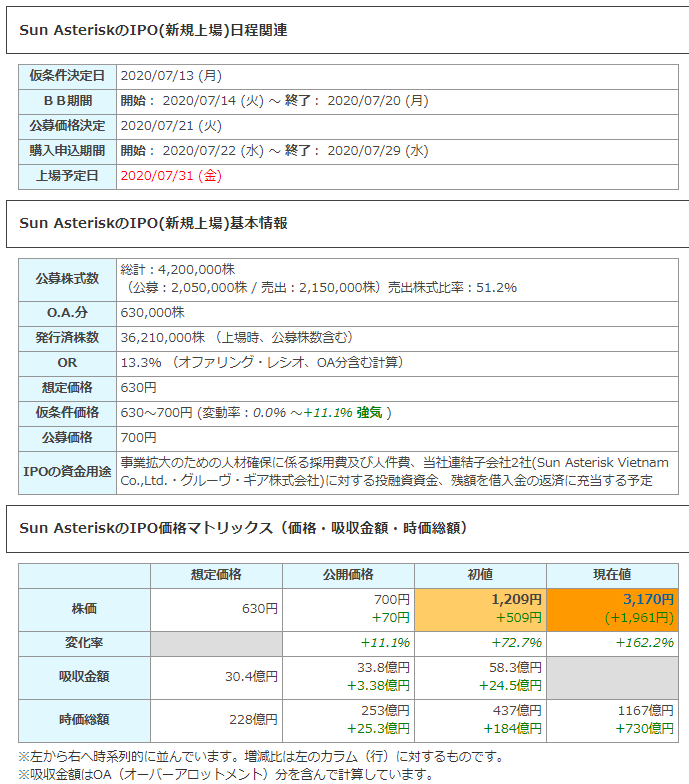The width and height of the screenshot is (689, 784).
Task: Click the 総計：4,200,000株 line
Action: point(178,270)
